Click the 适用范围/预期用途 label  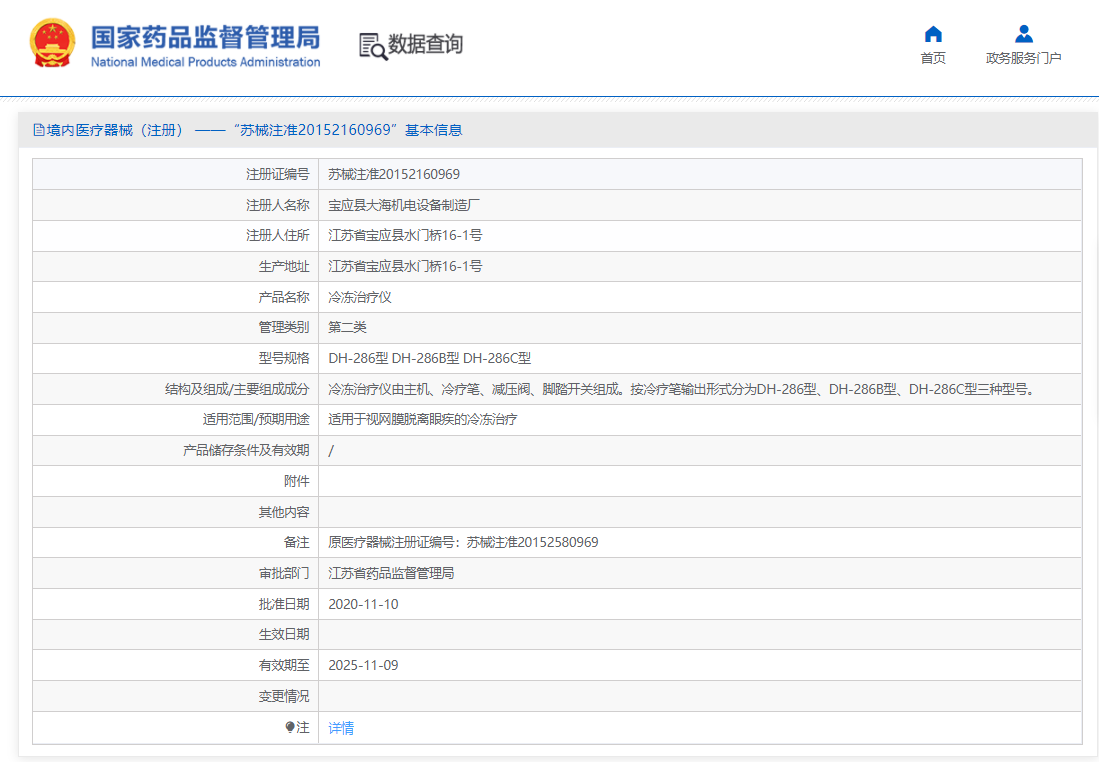(256, 419)
